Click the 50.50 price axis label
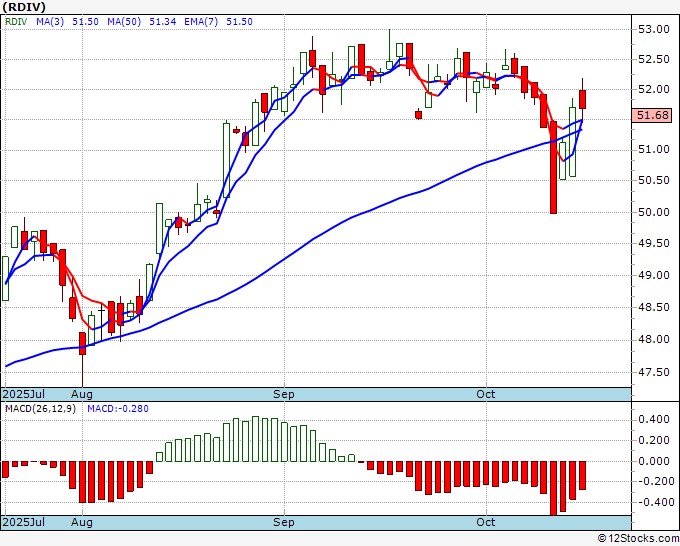Image resolution: width=680 pixels, height=546 pixels. pyautogui.click(x=654, y=180)
